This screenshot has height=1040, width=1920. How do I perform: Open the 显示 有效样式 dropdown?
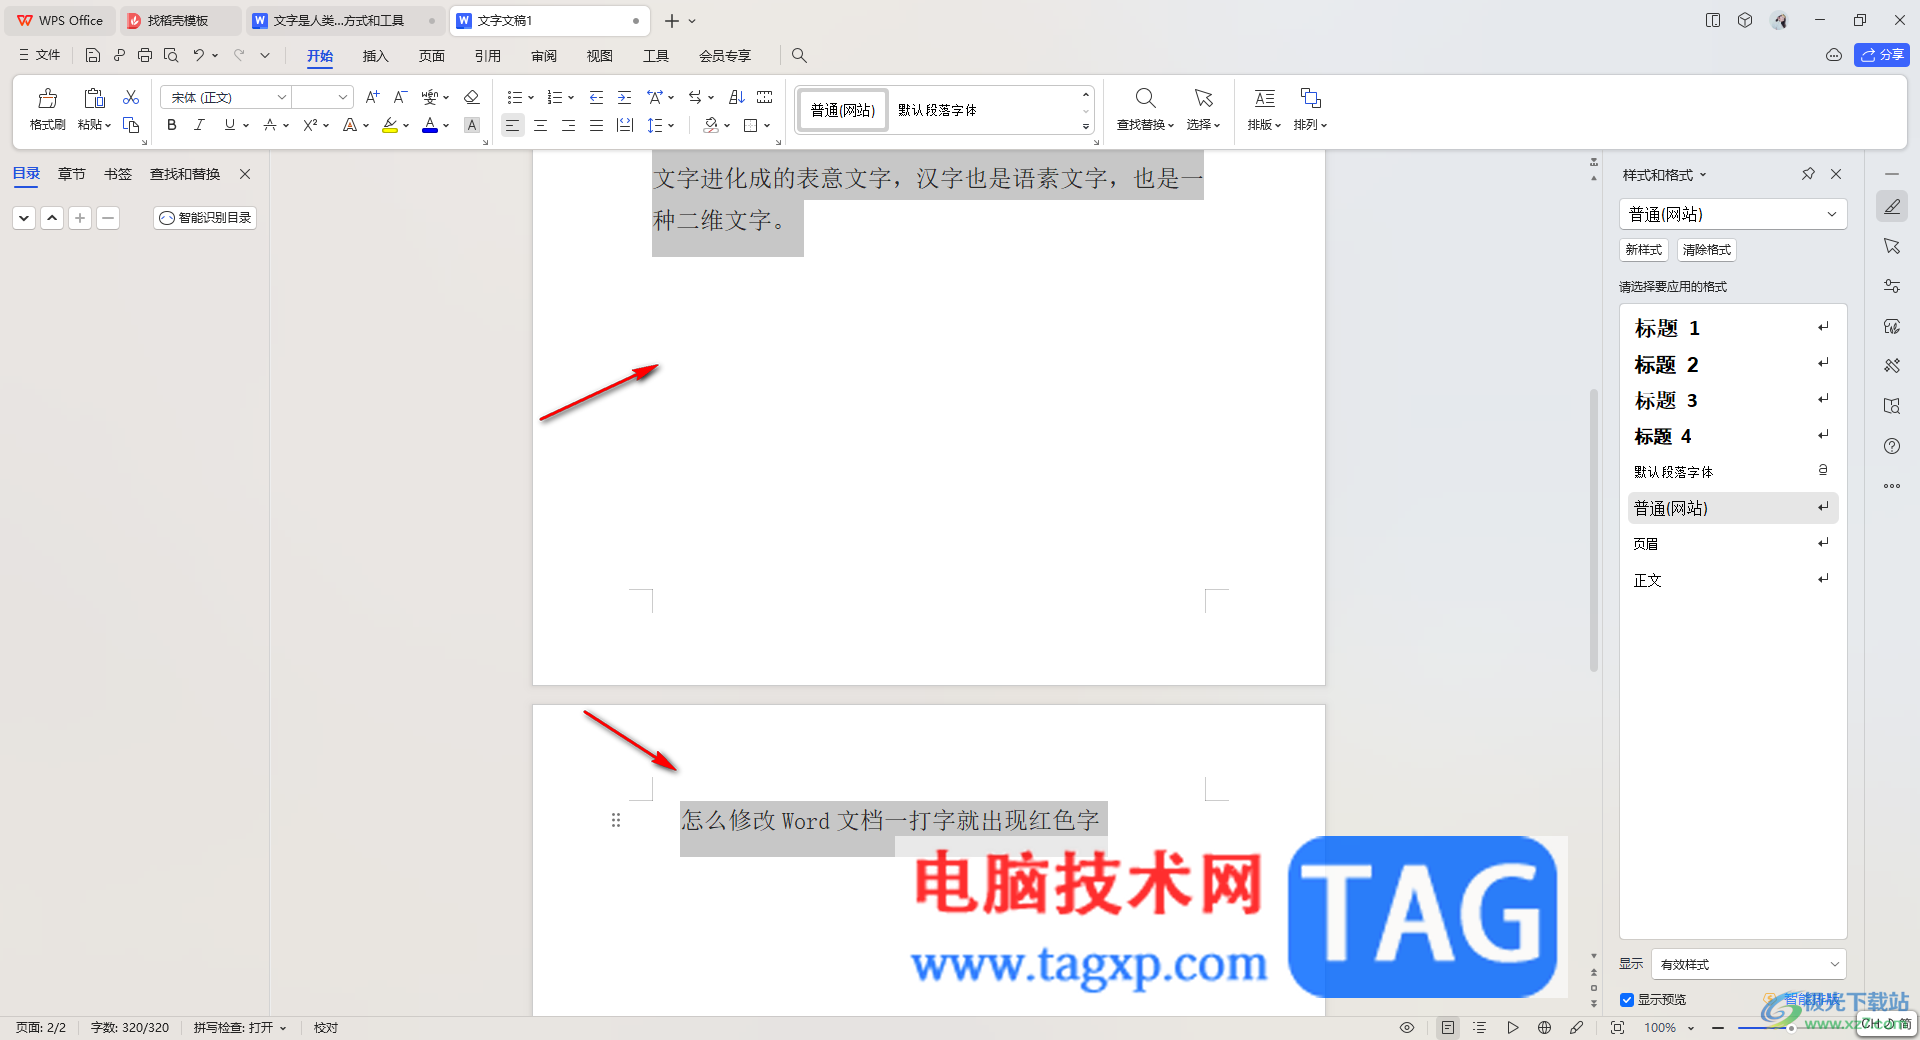(1749, 964)
